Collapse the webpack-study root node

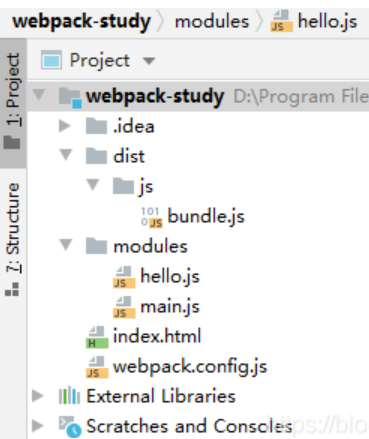(x=39, y=95)
